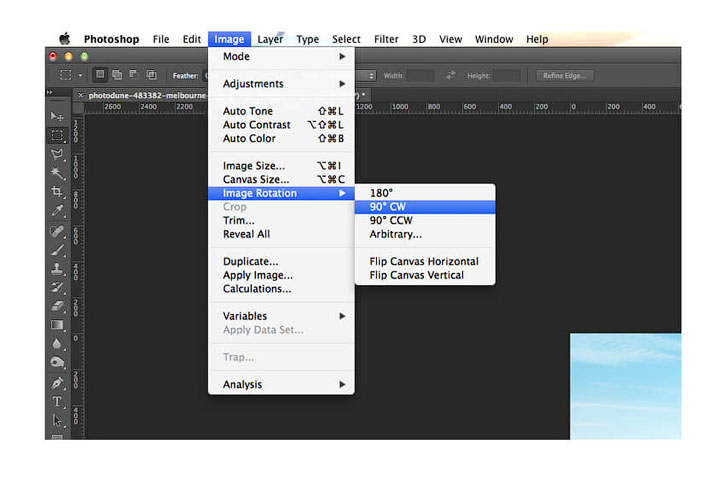Choose Subtract from selection mode
Viewport: 725px width, 479px height.
(134, 75)
